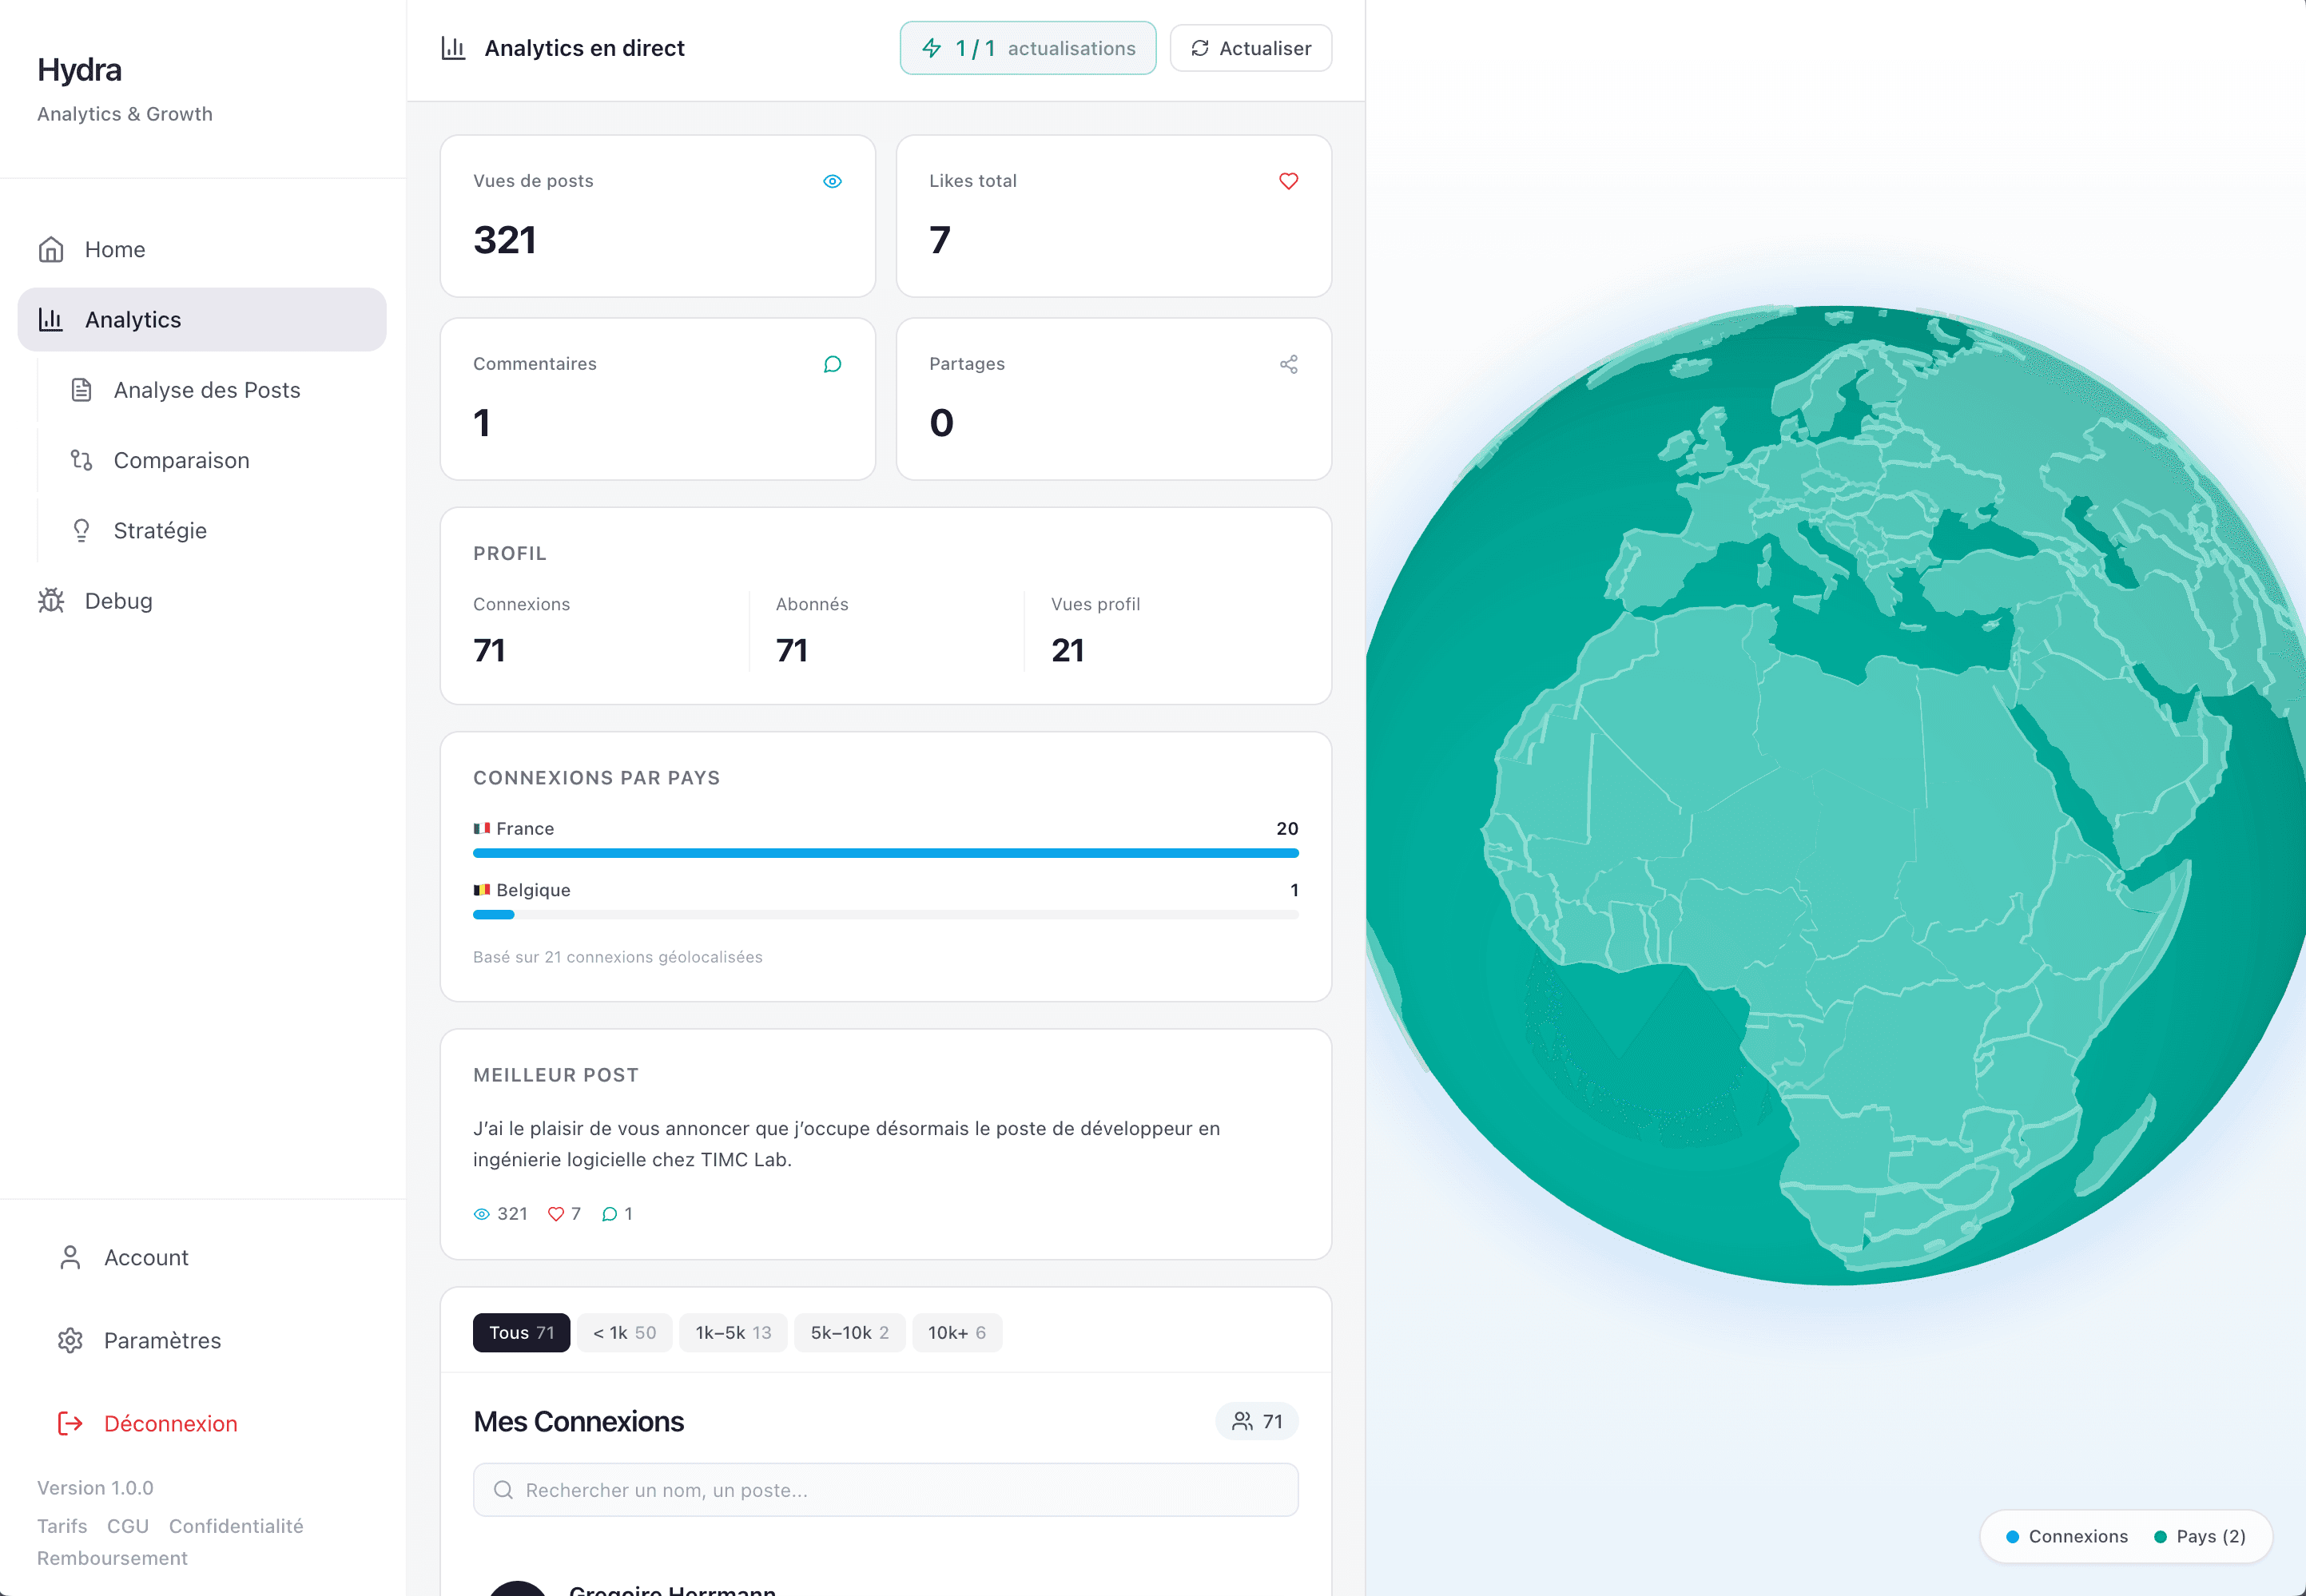Image resolution: width=2306 pixels, height=1596 pixels.
Task: Click the Mes Connexions 71 count badge
Action: point(1257,1421)
